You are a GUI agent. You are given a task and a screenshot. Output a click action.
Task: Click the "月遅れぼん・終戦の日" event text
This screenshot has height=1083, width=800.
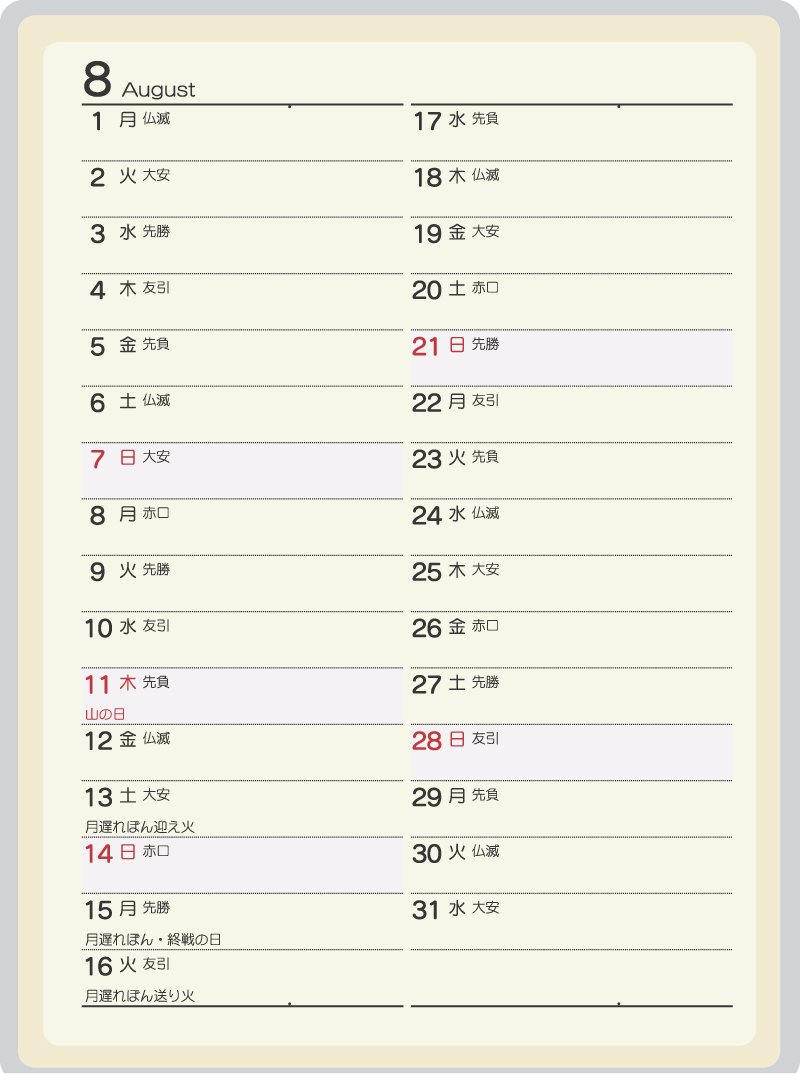click(x=153, y=940)
